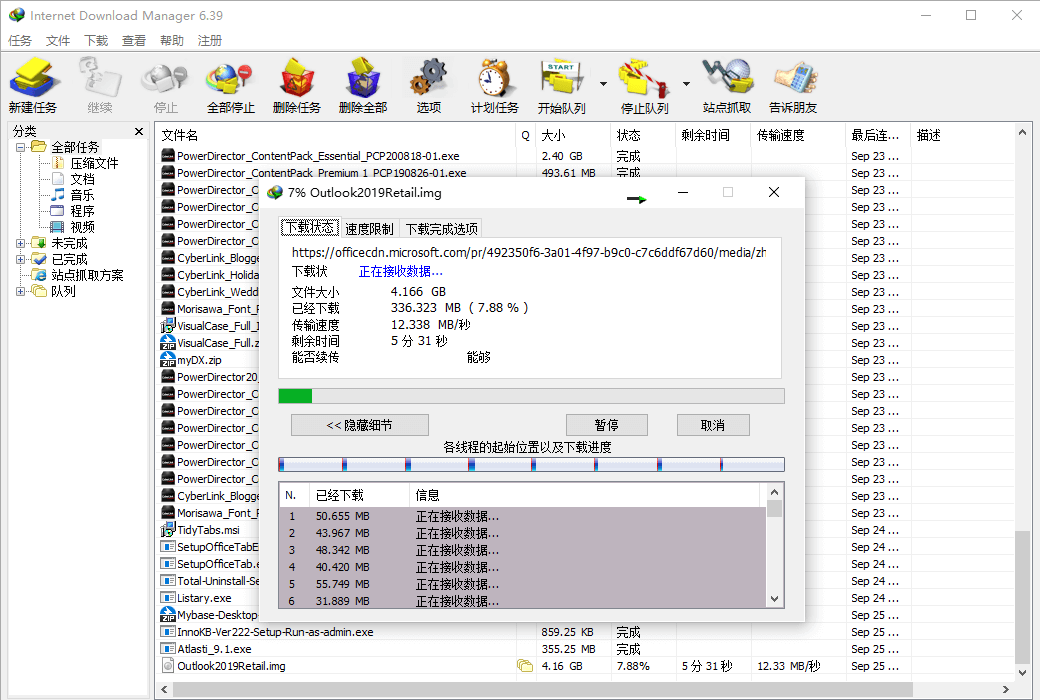The width and height of the screenshot is (1040, 700).
Task: Sort by 传输速度 column header
Action: (x=798, y=135)
